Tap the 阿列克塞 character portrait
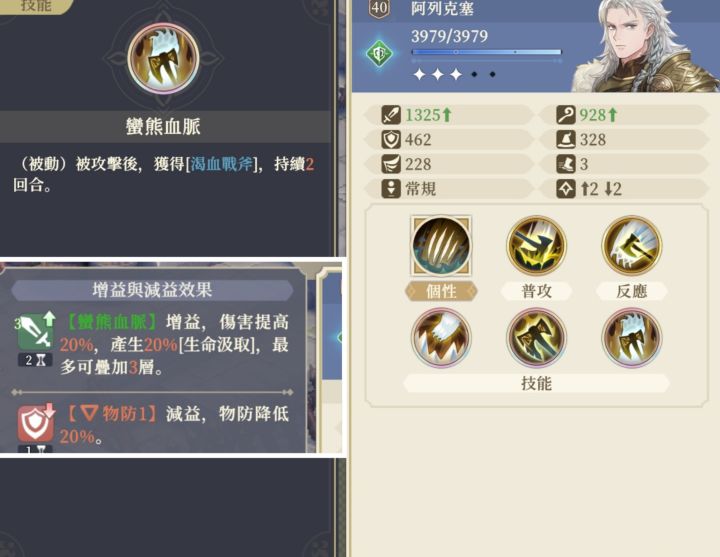 pyautogui.click(x=645, y=46)
